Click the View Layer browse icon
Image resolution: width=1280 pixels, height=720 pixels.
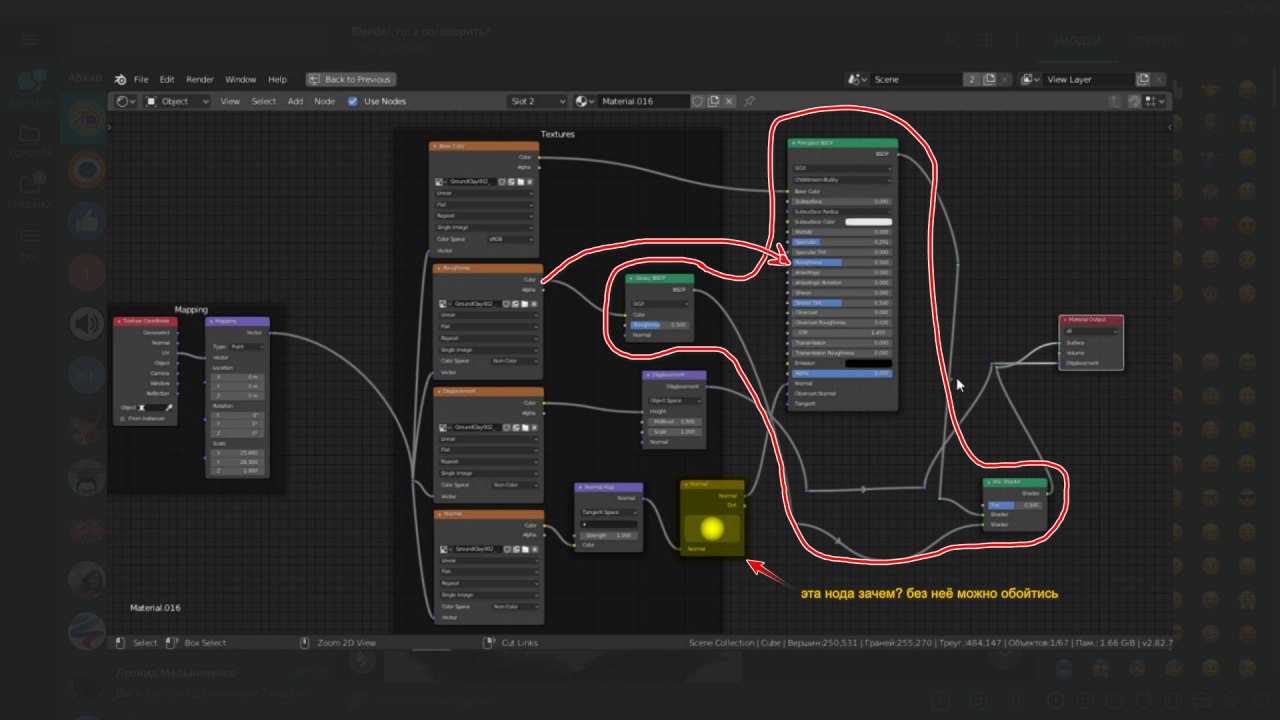click(1030, 79)
